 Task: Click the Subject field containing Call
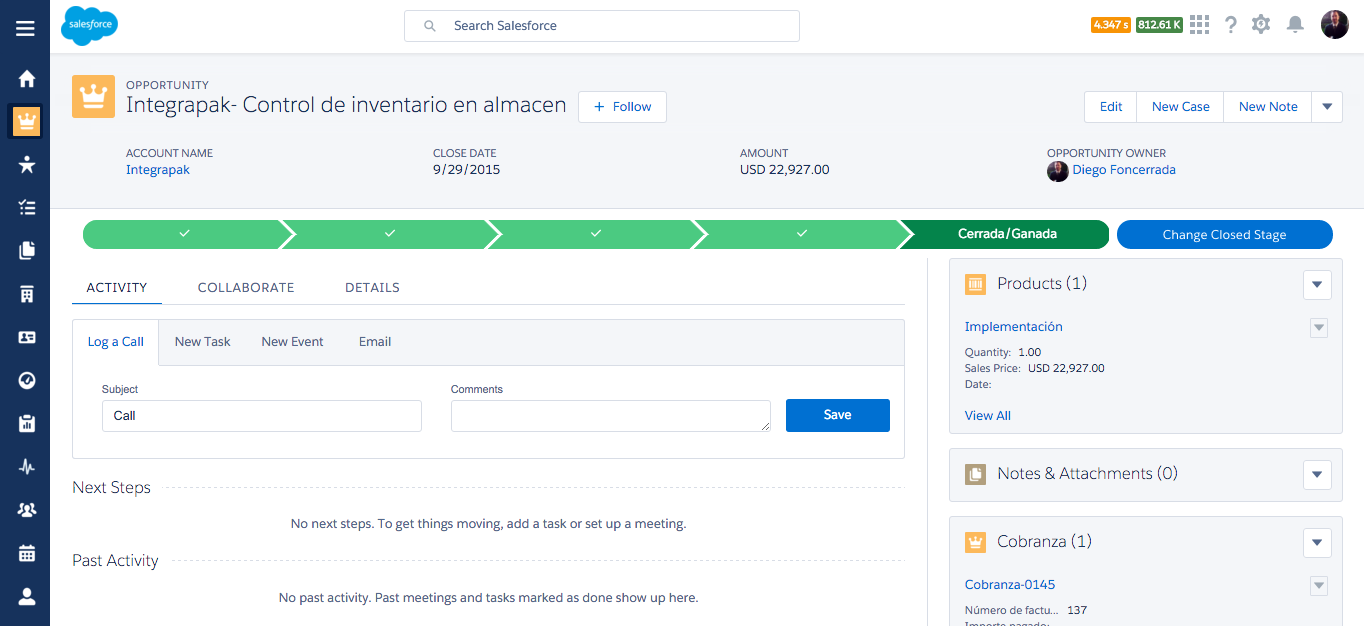click(x=262, y=416)
